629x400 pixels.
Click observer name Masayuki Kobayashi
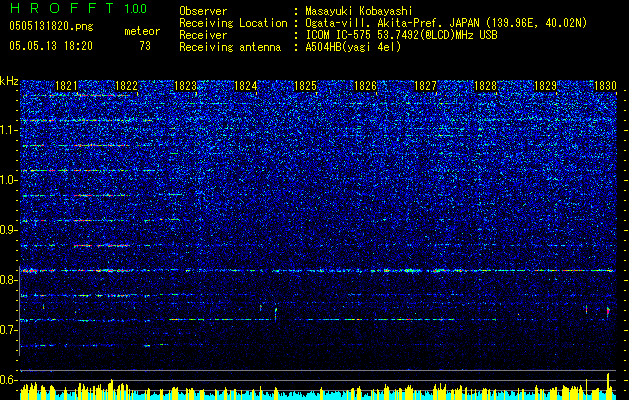358,11
